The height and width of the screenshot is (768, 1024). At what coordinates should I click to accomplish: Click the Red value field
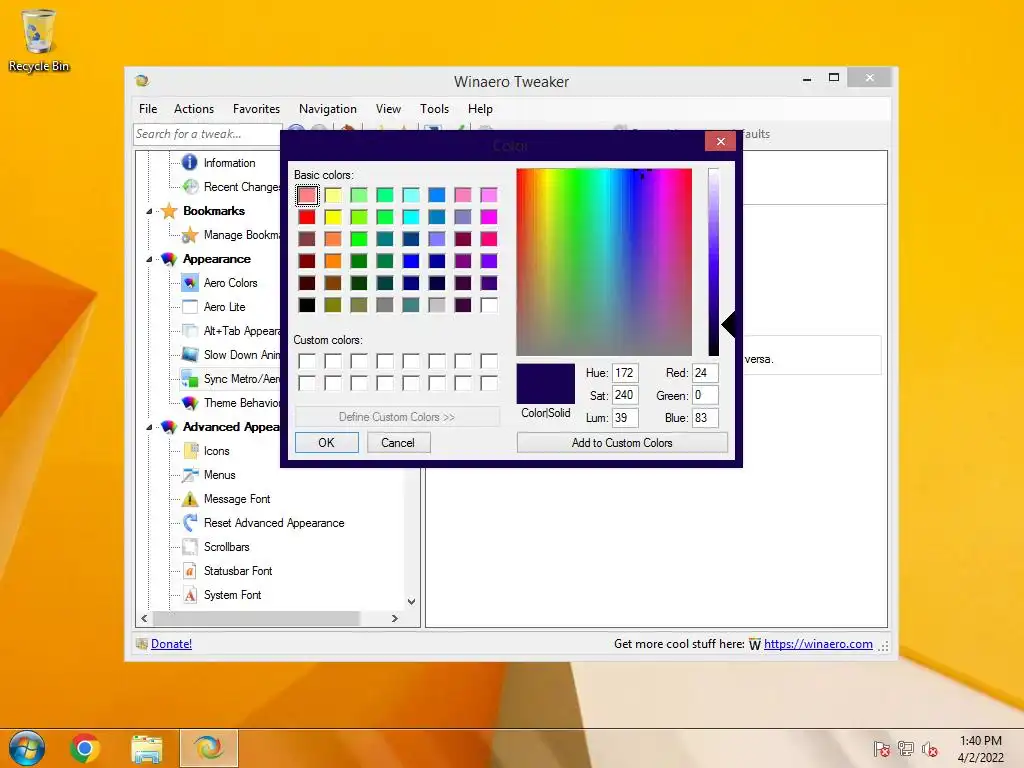pyautogui.click(x=705, y=373)
